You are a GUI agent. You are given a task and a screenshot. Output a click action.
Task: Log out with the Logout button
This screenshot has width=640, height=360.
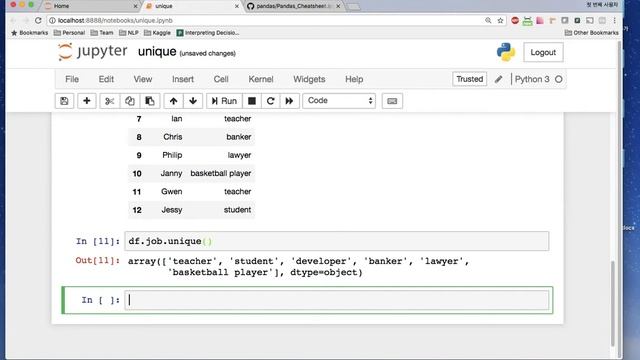coord(543,52)
